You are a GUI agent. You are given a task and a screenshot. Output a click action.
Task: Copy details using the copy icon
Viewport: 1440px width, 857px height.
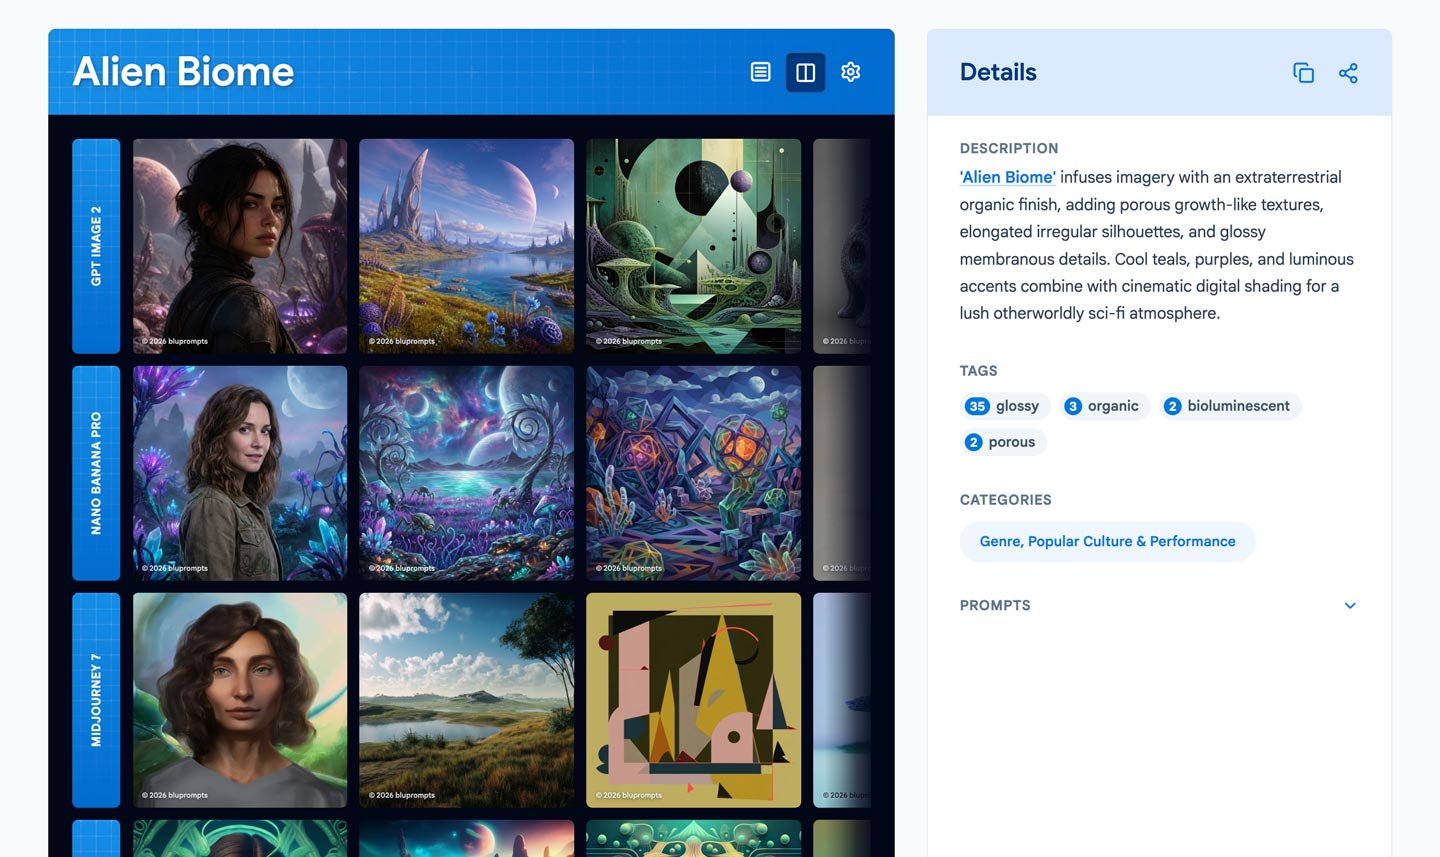tap(1303, 73)
